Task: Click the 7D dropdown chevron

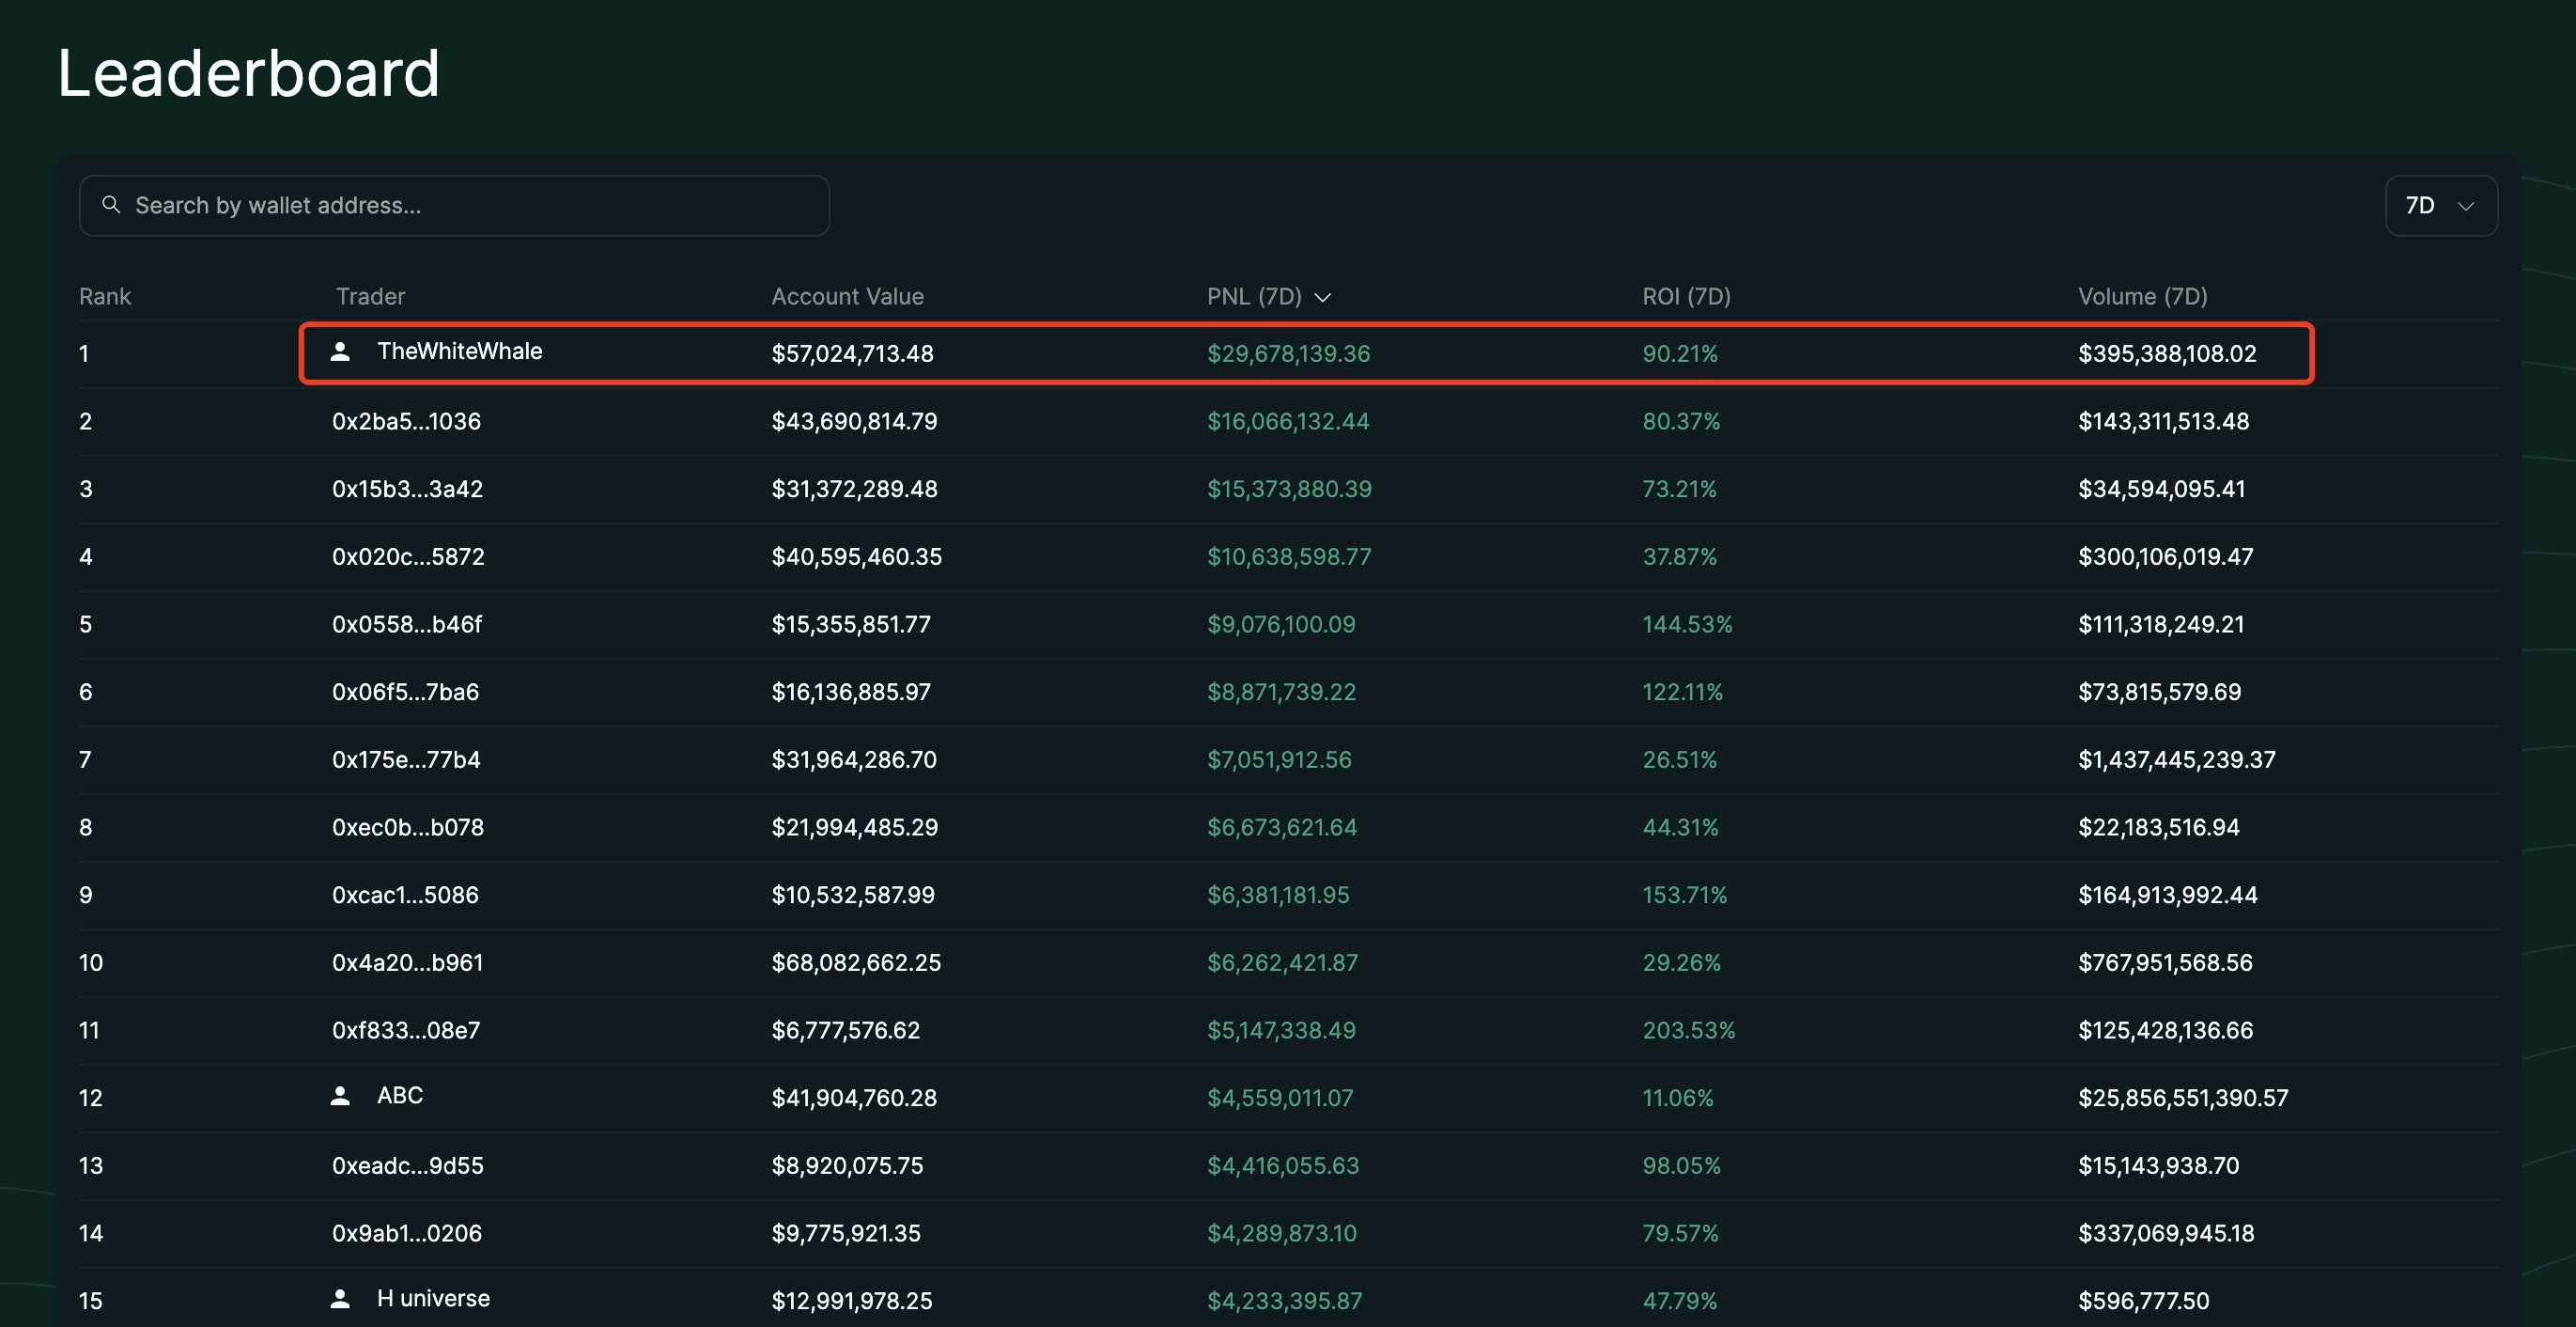Action: coord(2466,207)
